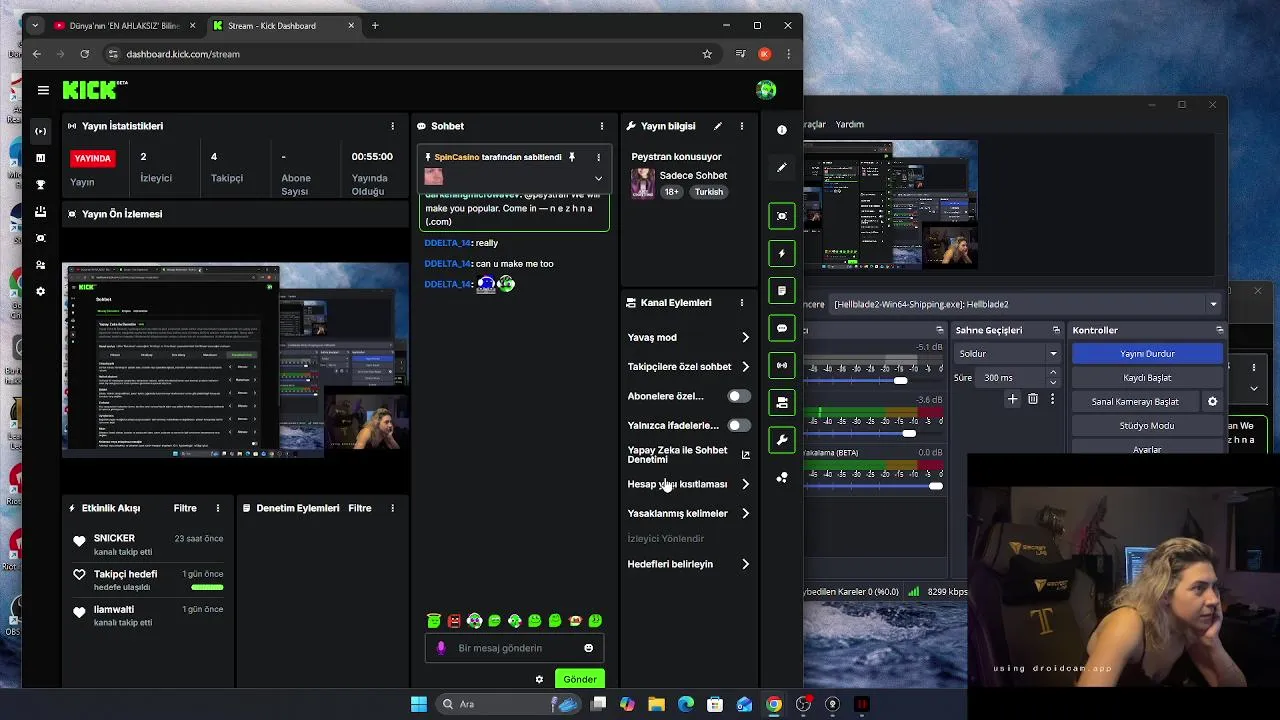This screenshot has height=720, width=1280.
Task: Click Kaydı Başlat in OBS
Action: point(1147,377)
